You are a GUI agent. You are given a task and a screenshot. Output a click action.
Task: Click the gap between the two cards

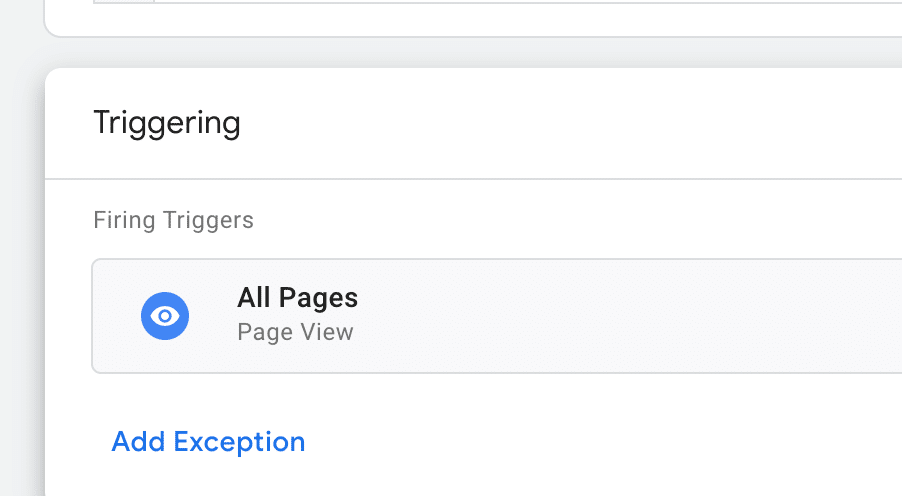[x=473, y=52]
